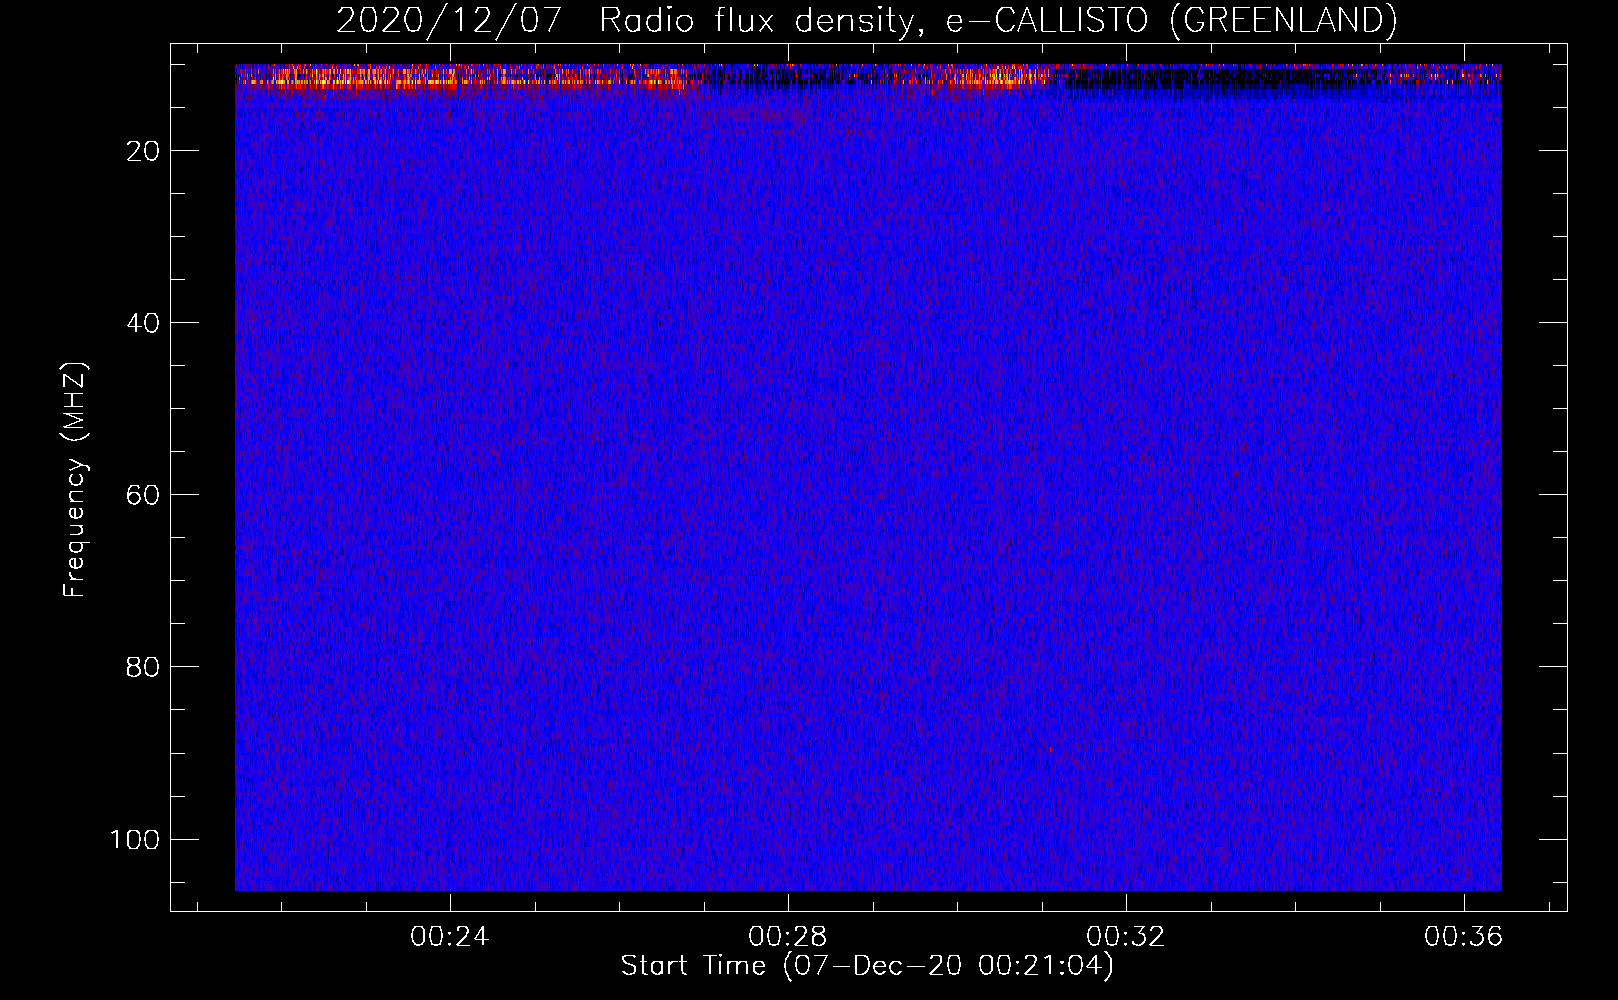Click the frequency tick label '20'
This screenshot has width=1618, height=1000.
point(143,151)
